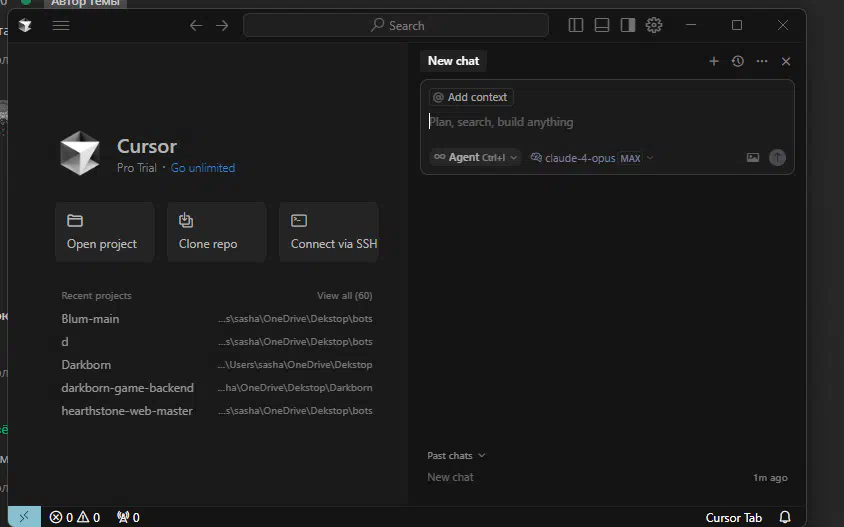Open notifications bell icon
The width and height of the screenshot is (844, 527).
(x=785, y=517)
